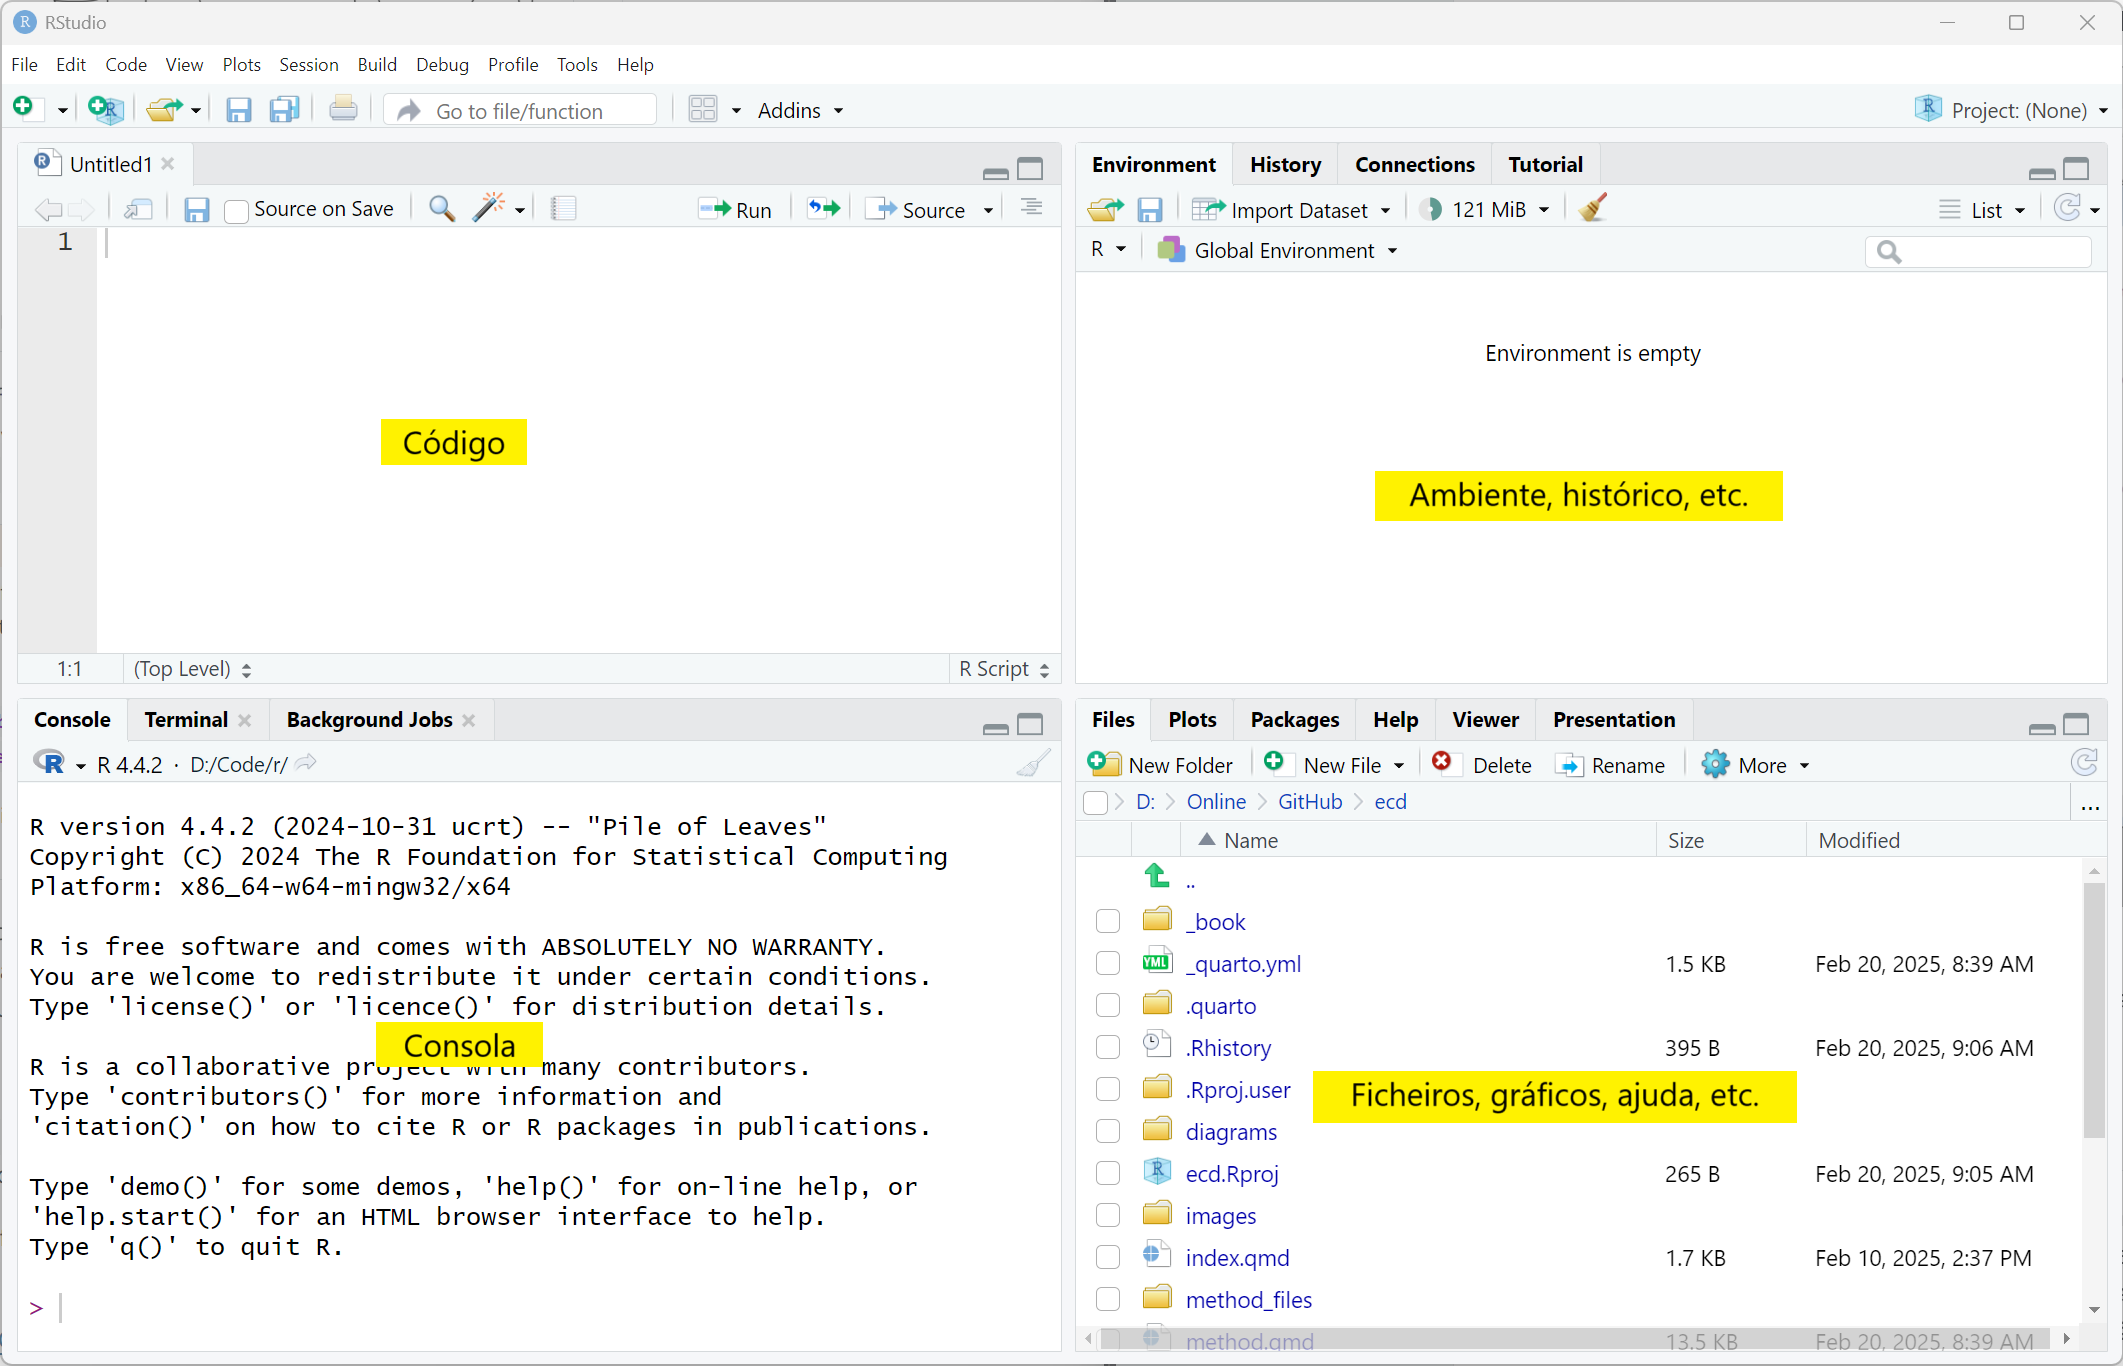2123x1366 pixels.
Task: Click the Run button in editor
Action: tap(736, 209)
